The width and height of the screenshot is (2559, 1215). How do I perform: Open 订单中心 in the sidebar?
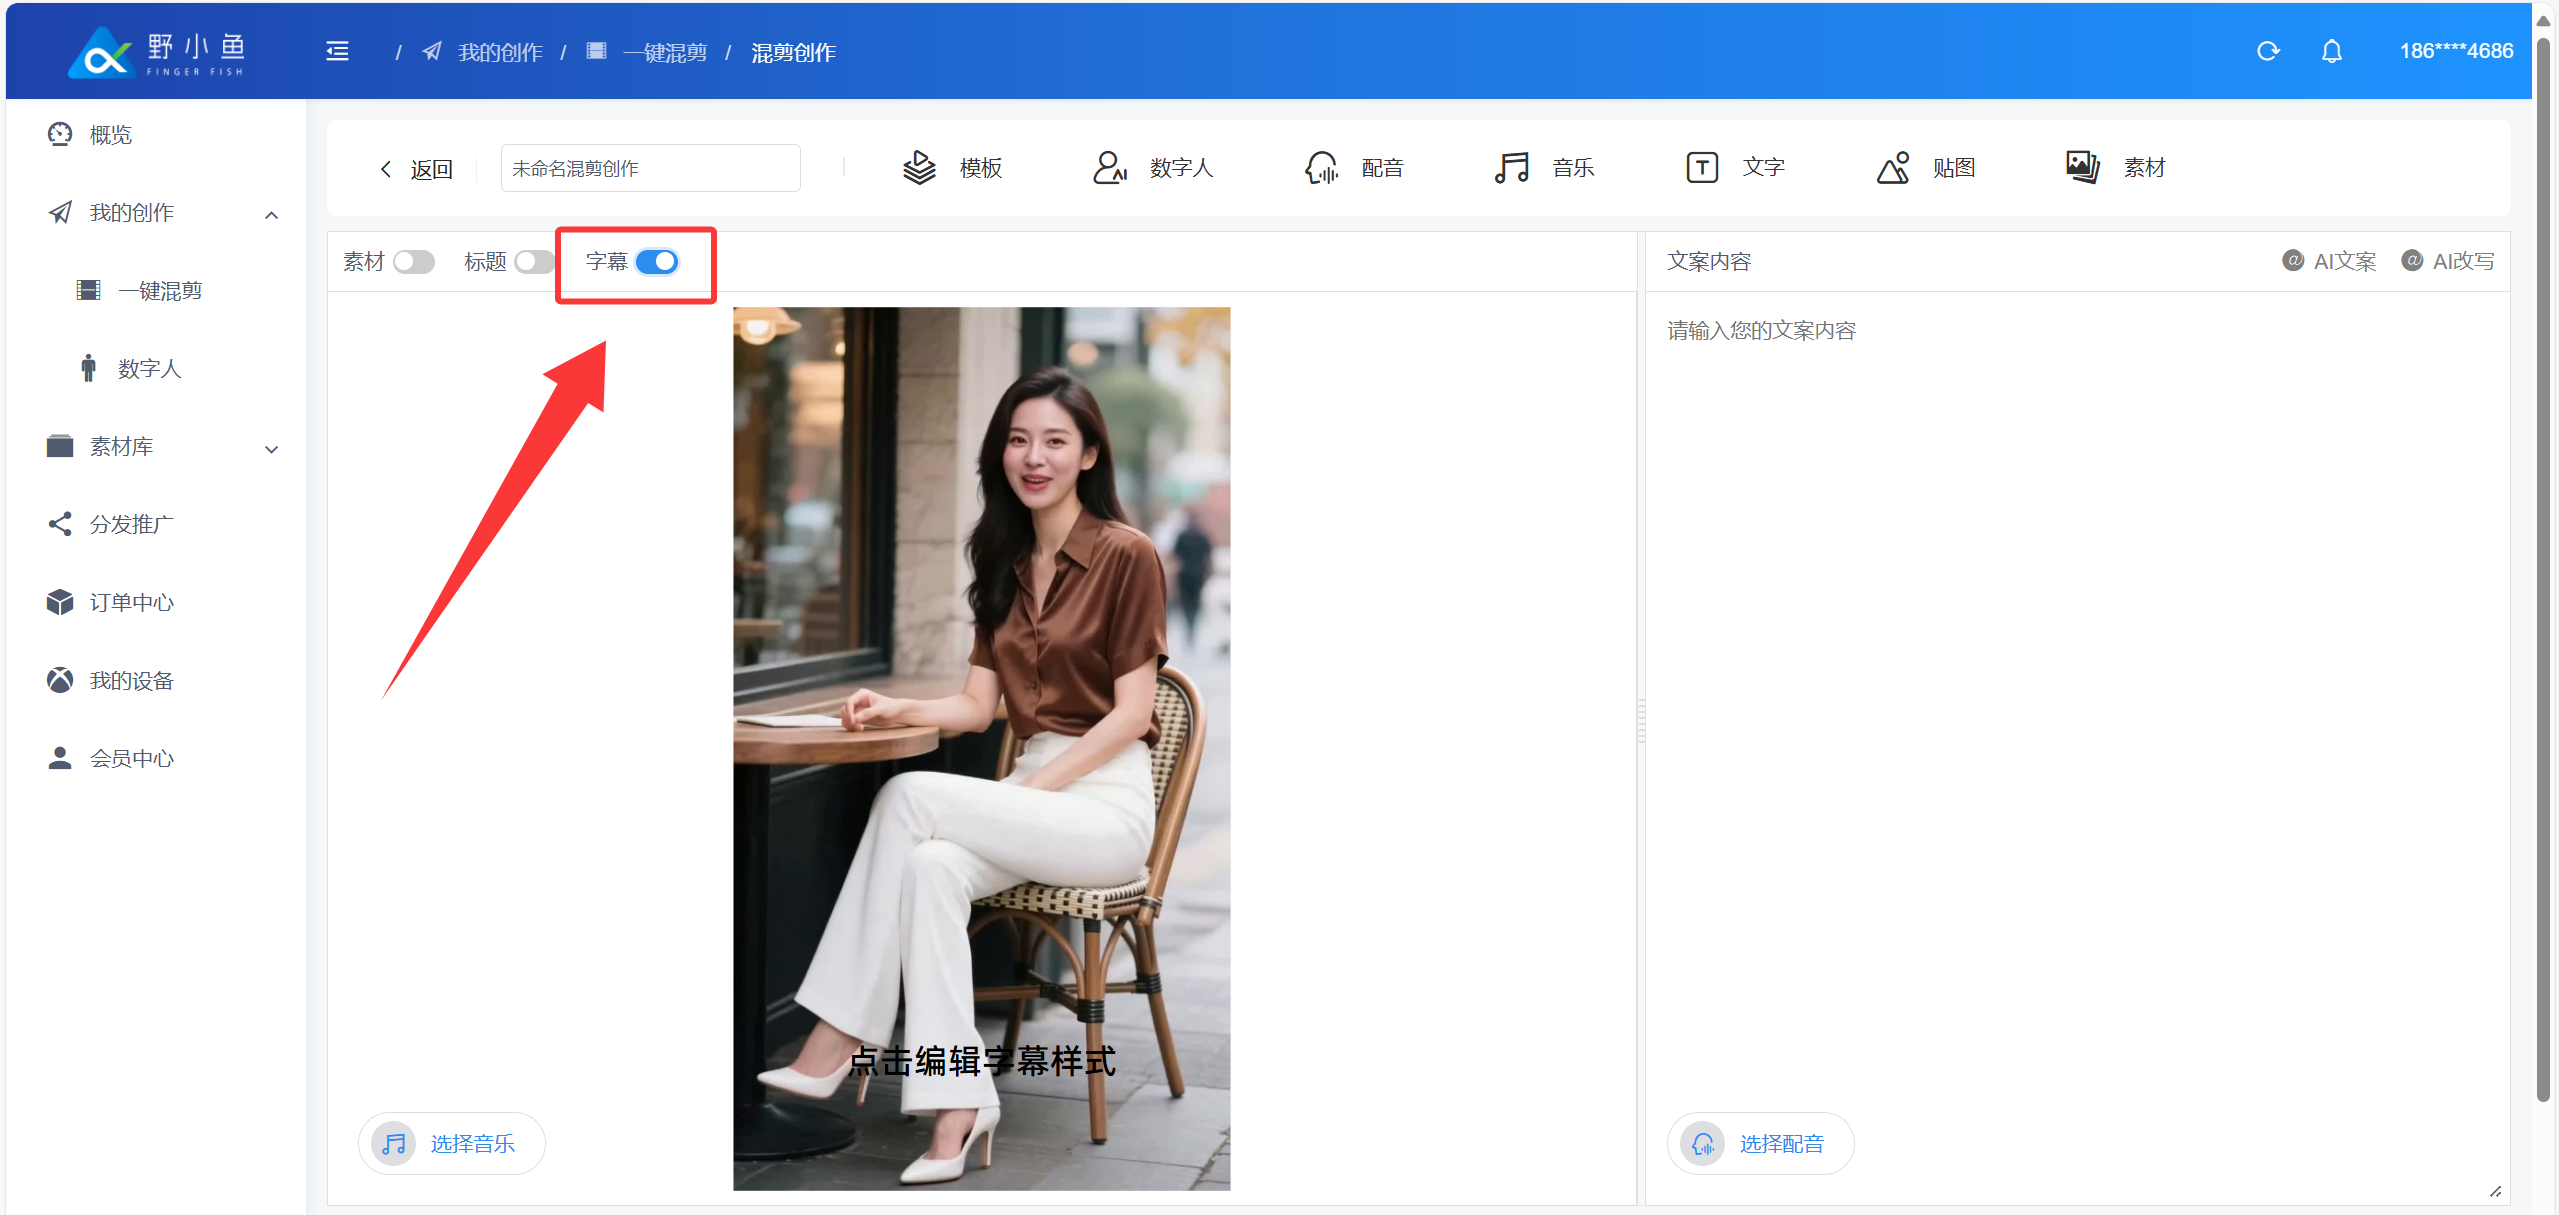point(131,603)
